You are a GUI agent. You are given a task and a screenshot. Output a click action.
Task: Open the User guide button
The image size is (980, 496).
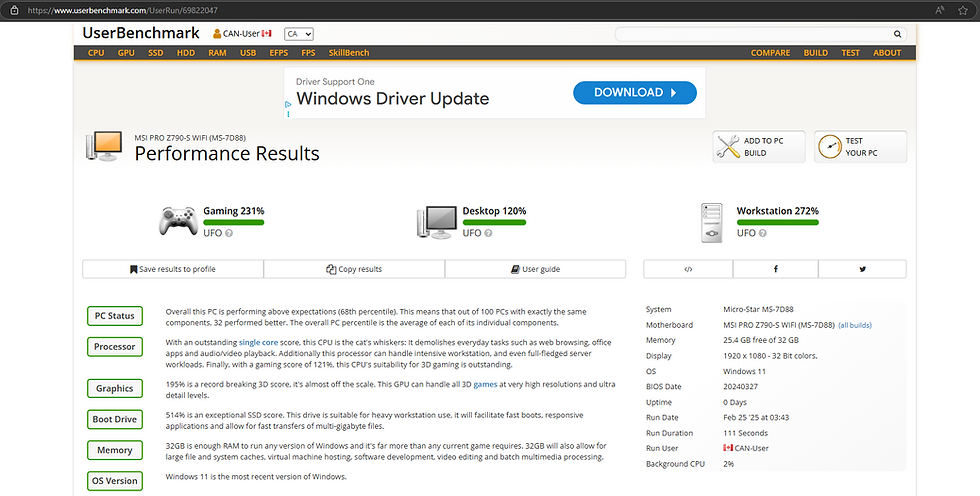point(536,269)
